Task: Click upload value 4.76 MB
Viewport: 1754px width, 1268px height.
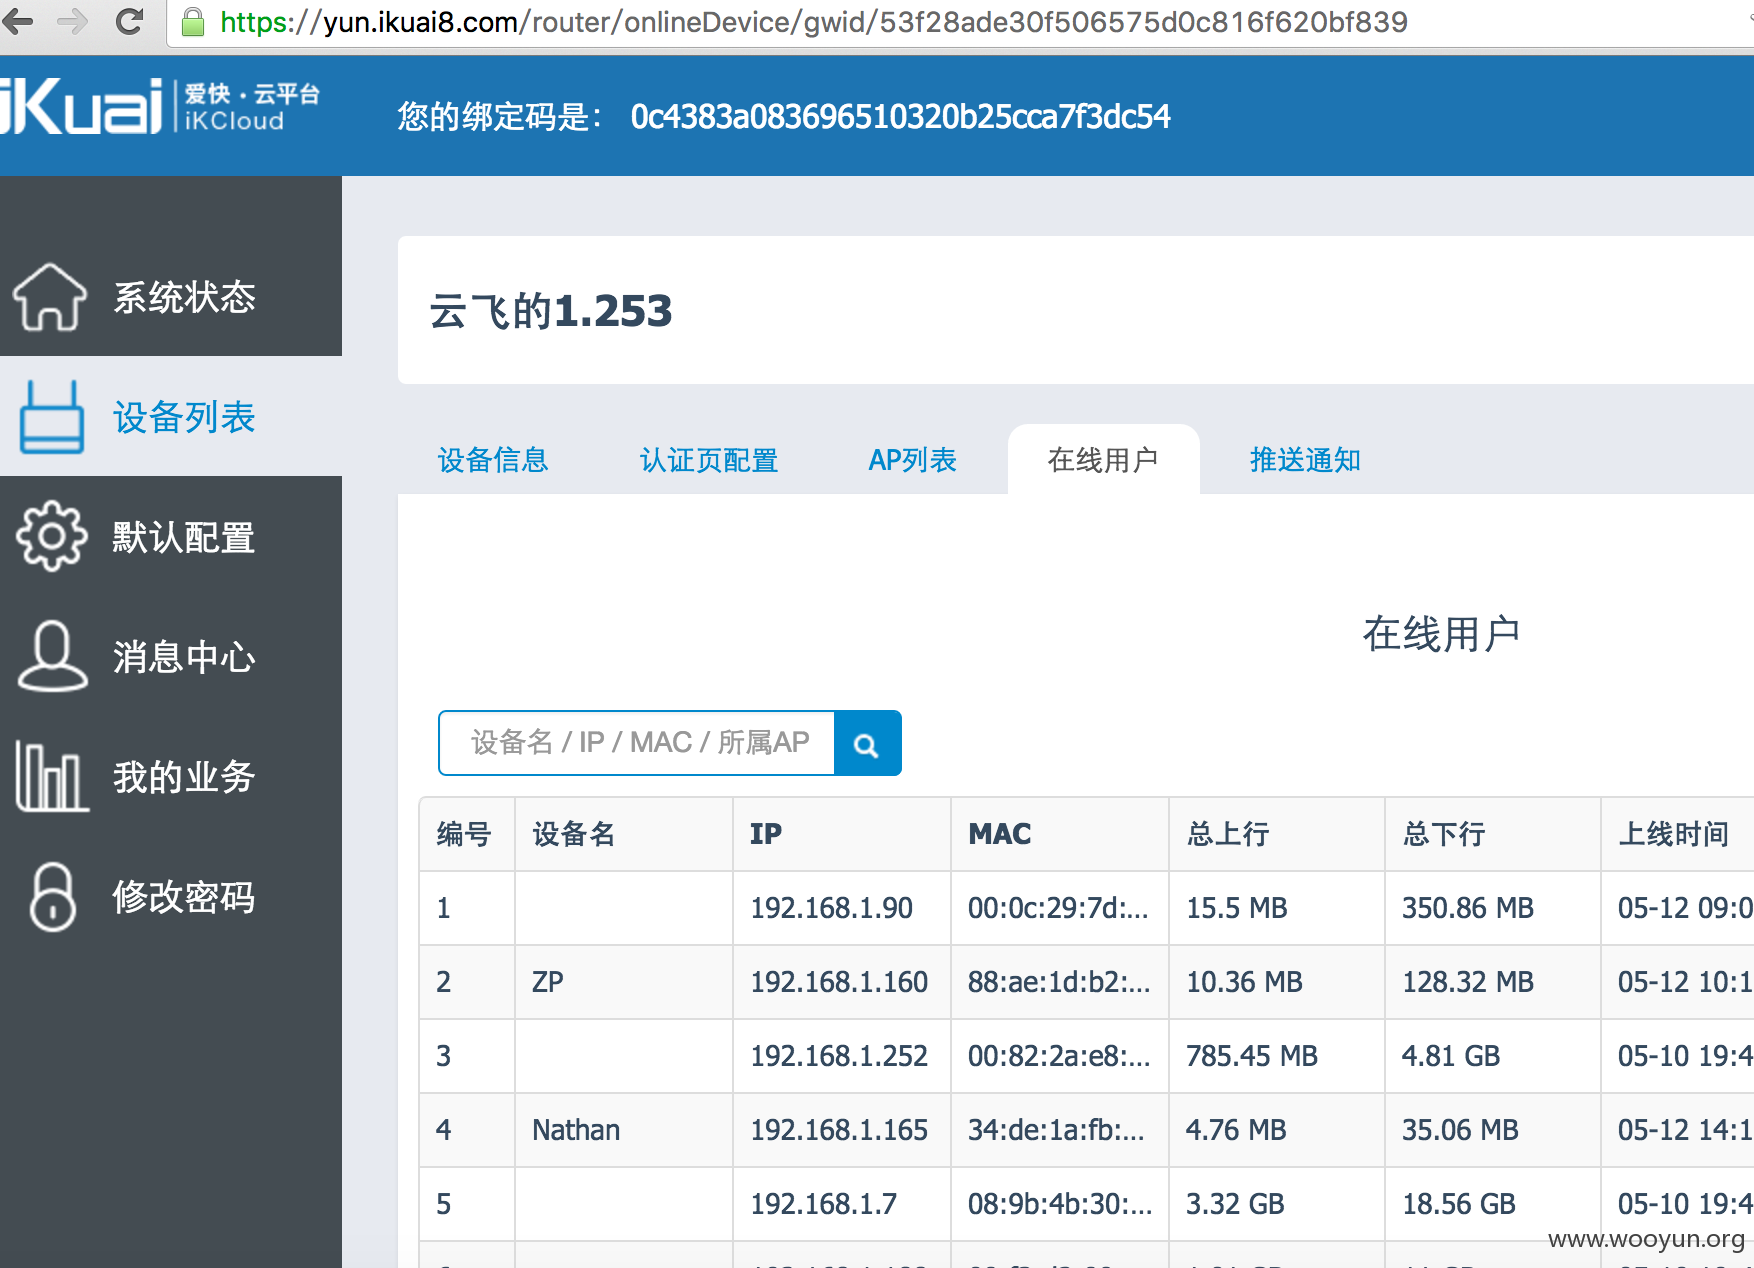Action: [1236, 1130]
